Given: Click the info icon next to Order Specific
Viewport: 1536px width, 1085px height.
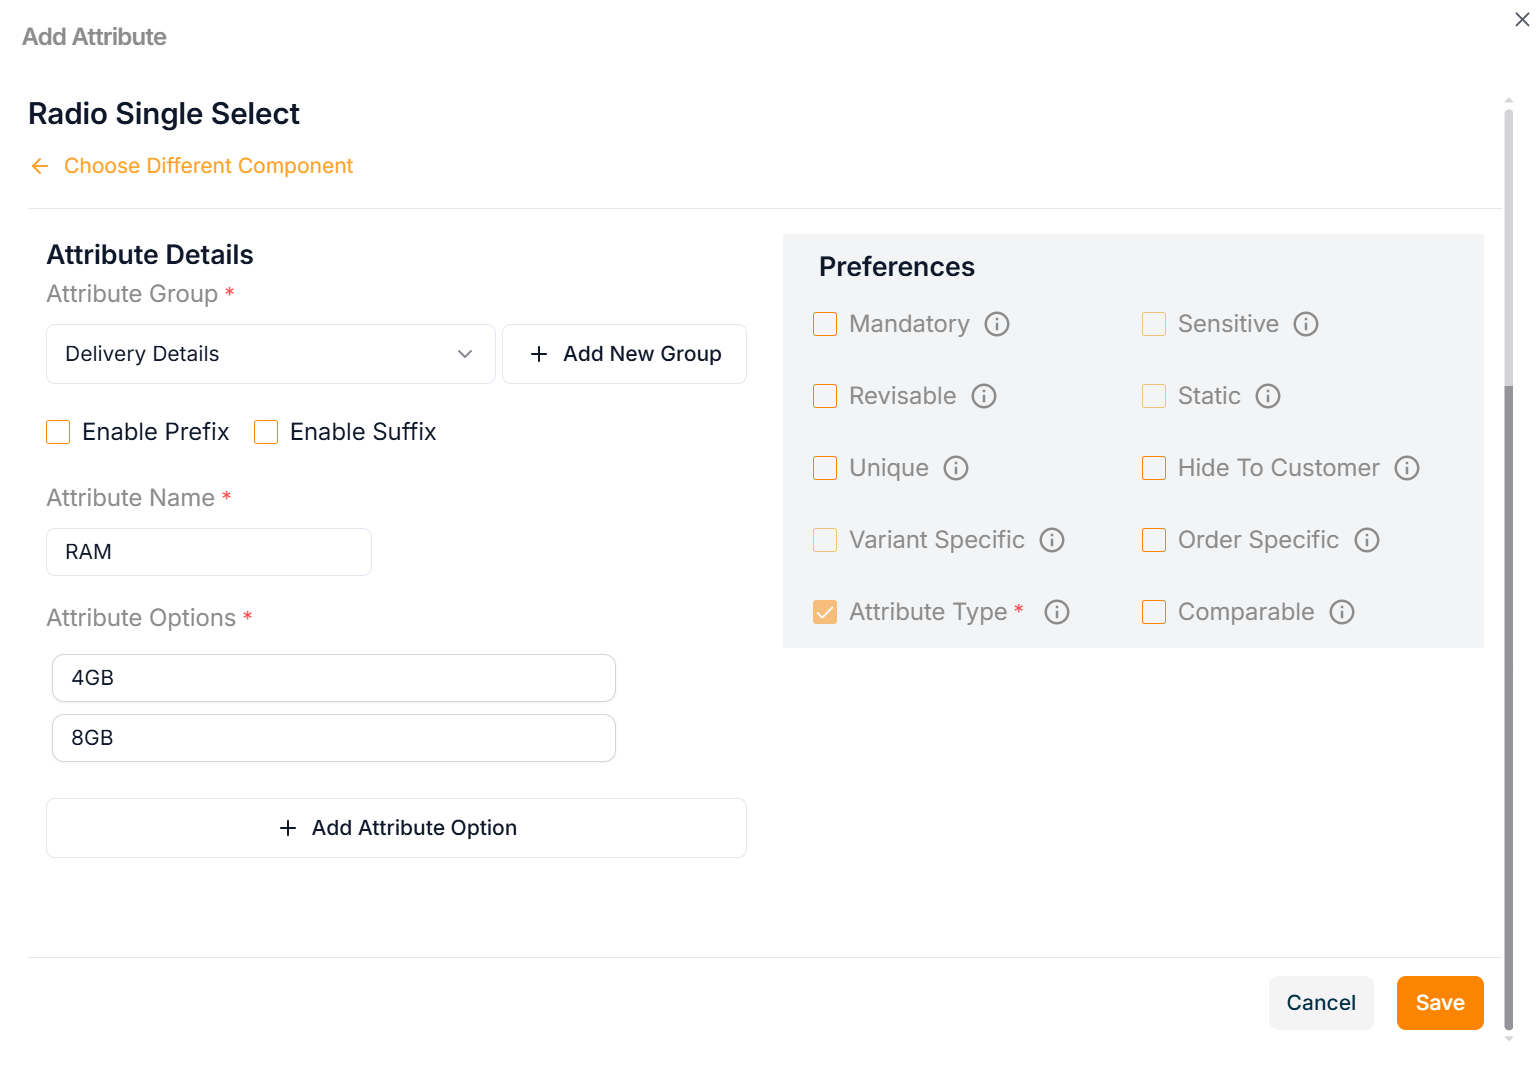Looking at the screenshot, I should click(x=1367, y=540).
